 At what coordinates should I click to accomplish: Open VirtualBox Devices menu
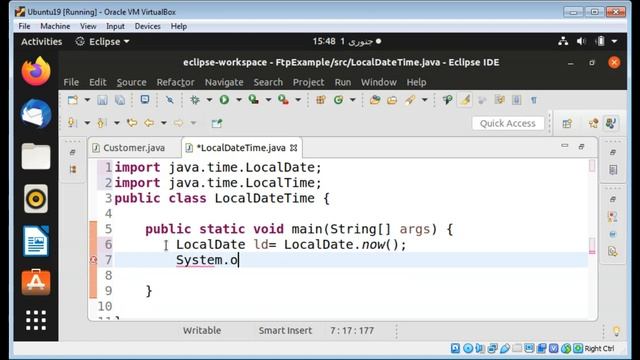147,26
